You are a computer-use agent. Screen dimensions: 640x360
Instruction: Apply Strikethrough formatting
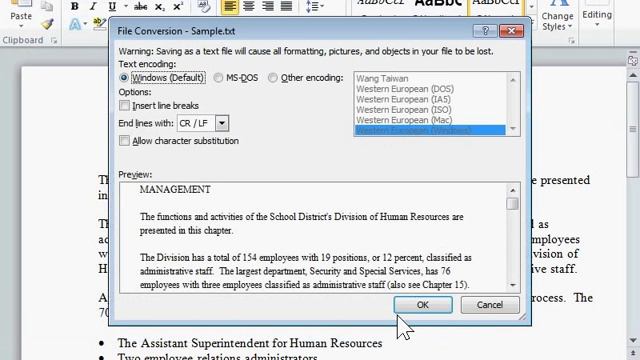click(x=140, y=6)
